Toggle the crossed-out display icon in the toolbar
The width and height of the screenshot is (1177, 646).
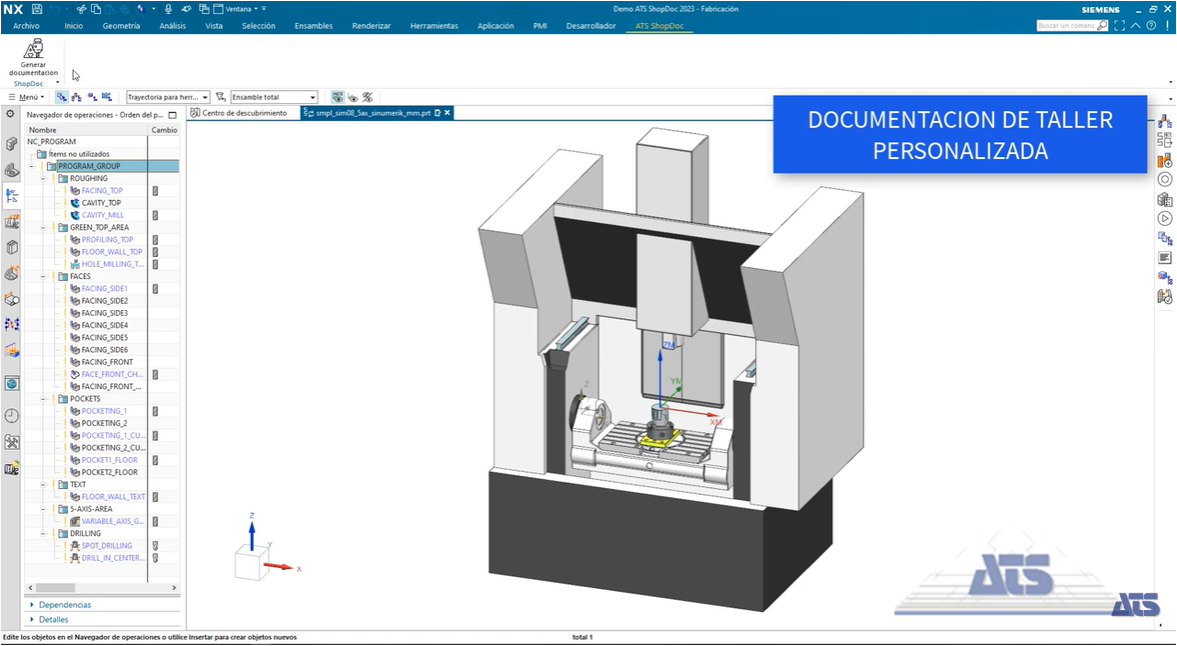(x=367, y=97)
